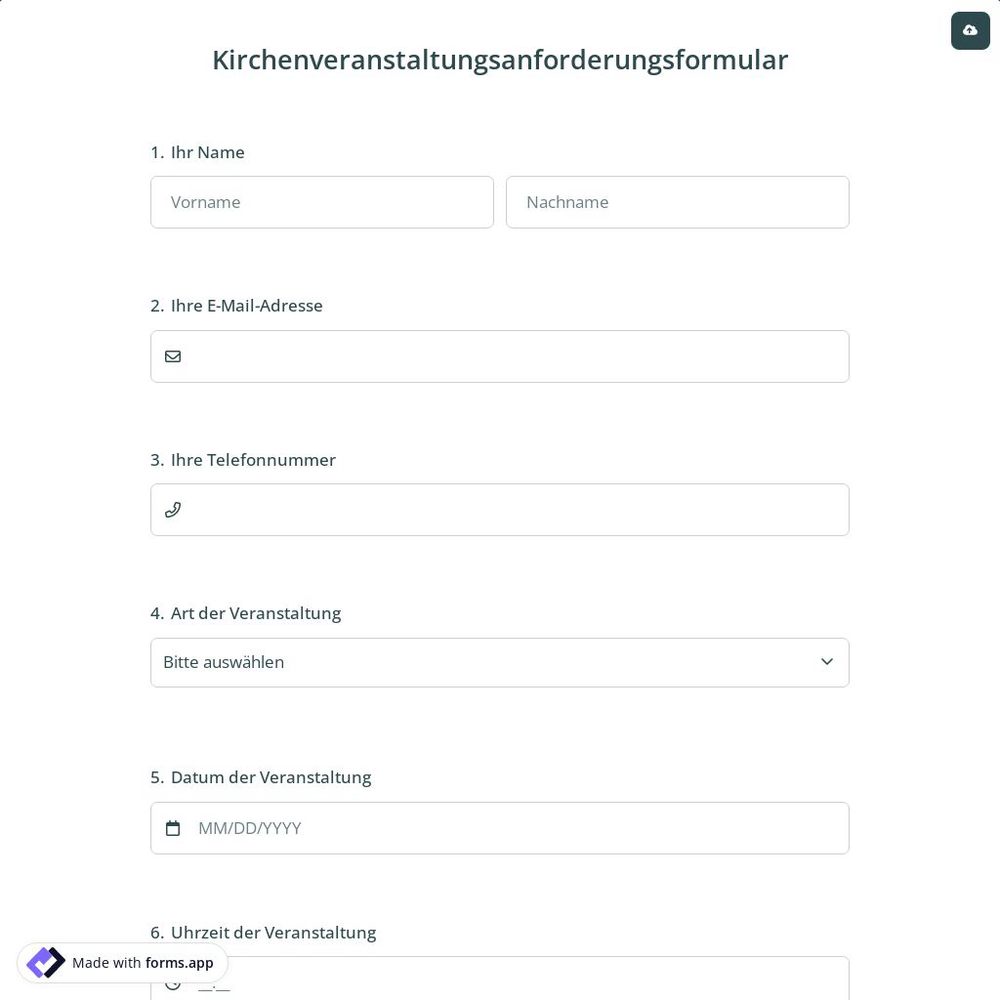This screenshot has width=1000, height=1000.
Task: Select the Telefonnummer input field
Action: (500, 509)
